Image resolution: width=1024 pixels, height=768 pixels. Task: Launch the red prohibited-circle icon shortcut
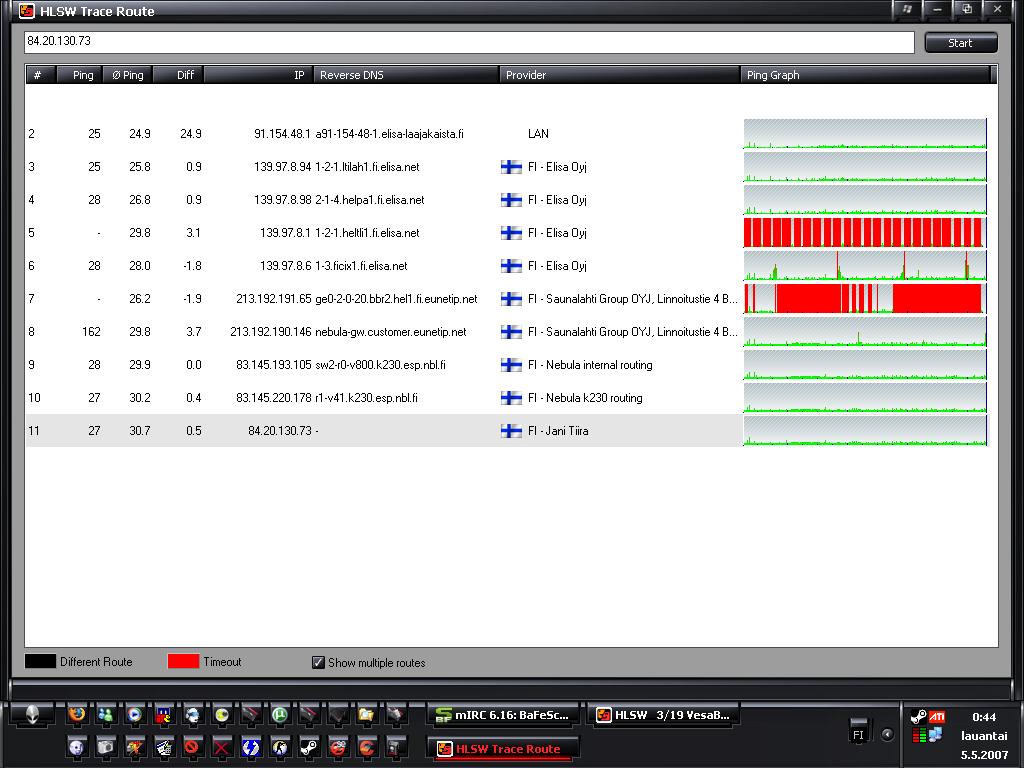(x=191, y=746)
